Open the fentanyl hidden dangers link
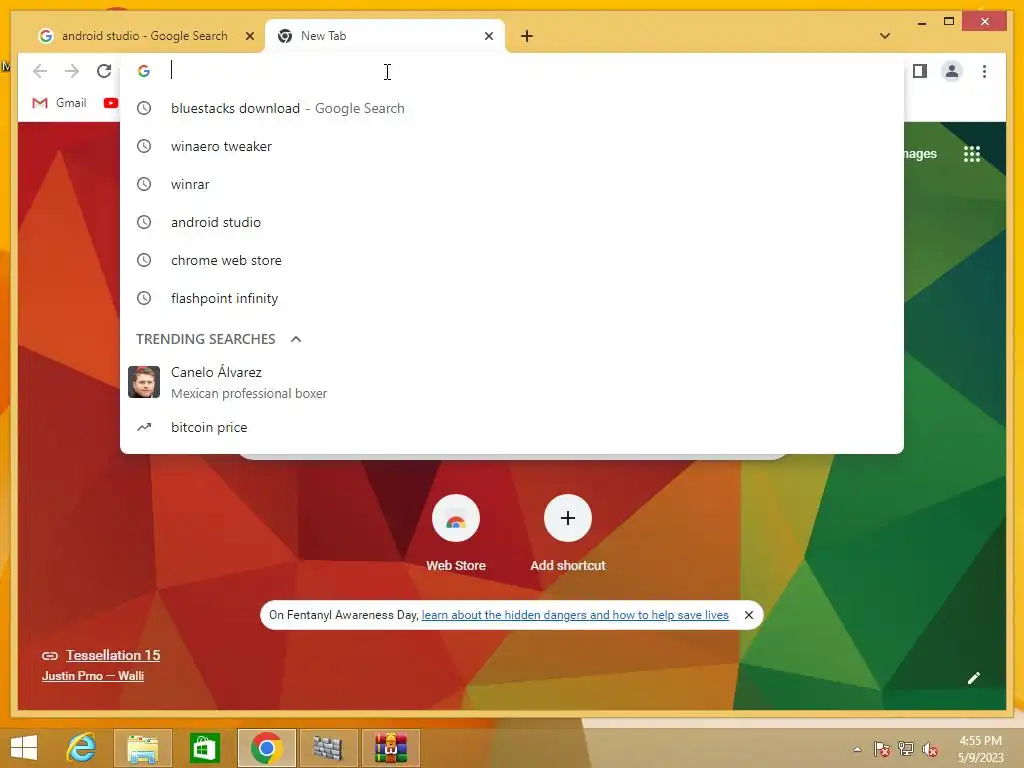Viewport: 1024px width, 768px height. (x=575, y=615)
